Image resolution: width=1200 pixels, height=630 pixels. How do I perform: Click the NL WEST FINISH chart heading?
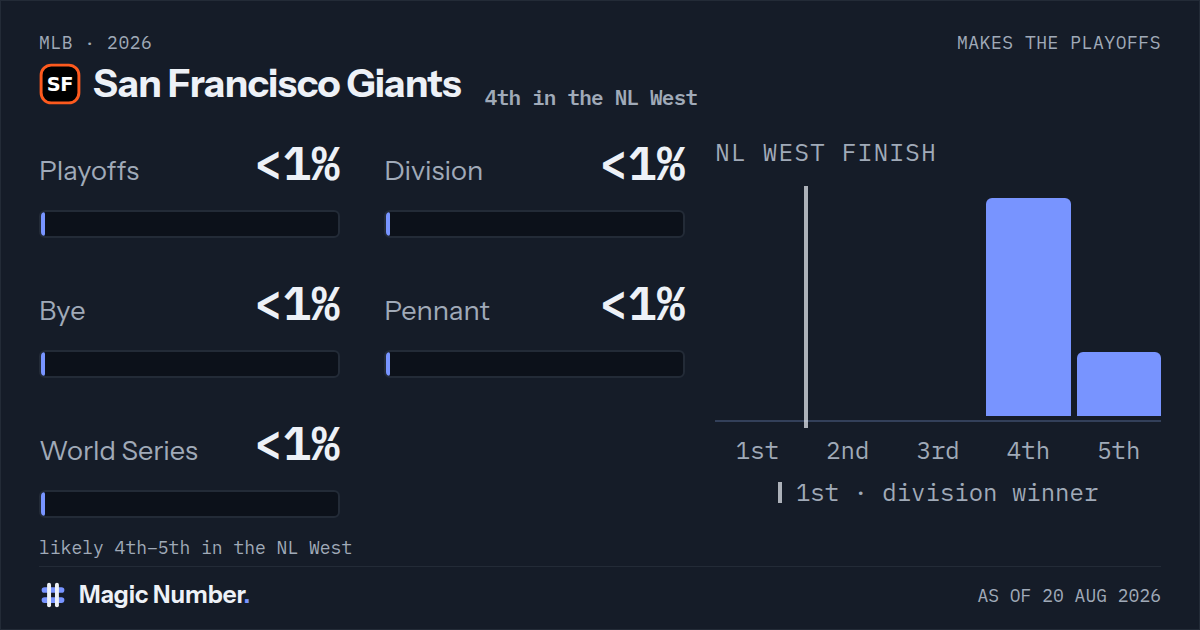826,153
